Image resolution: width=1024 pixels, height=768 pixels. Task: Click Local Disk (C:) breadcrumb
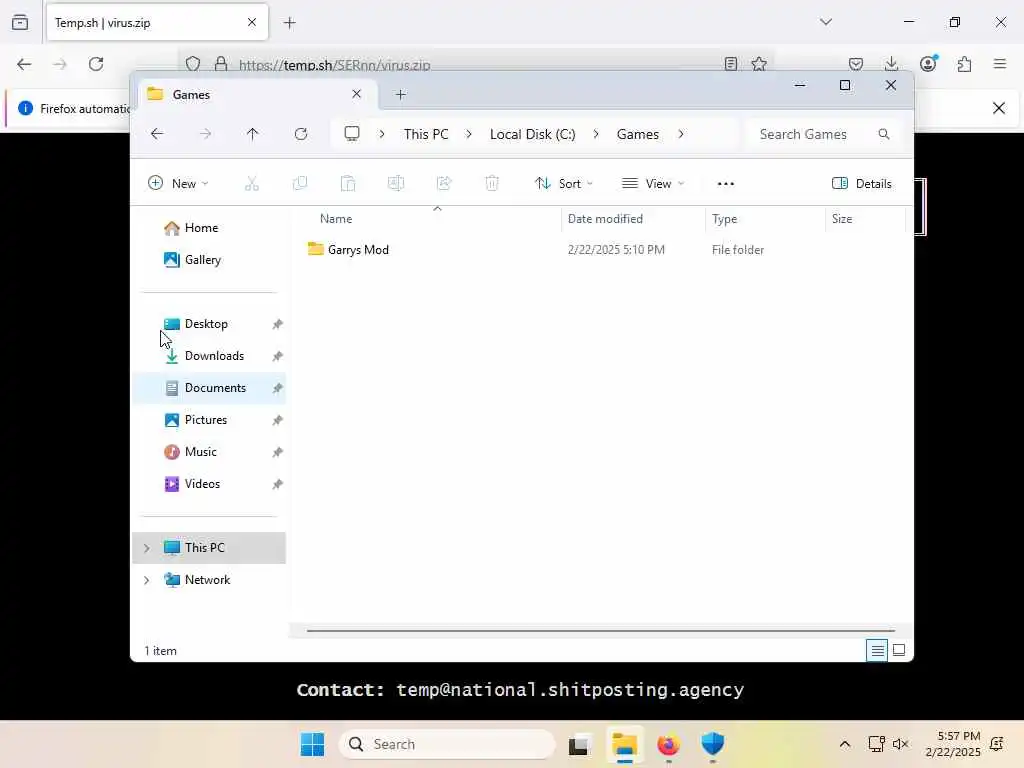(532, 134)
